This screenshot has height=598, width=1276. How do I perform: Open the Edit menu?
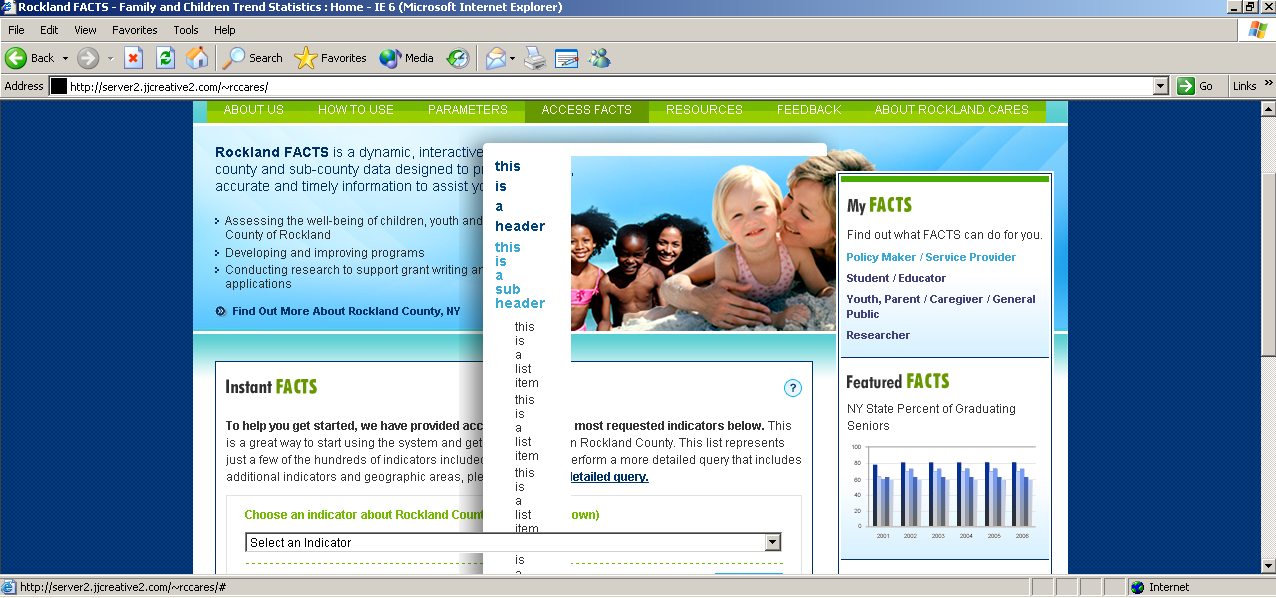[x=49, y=30]
